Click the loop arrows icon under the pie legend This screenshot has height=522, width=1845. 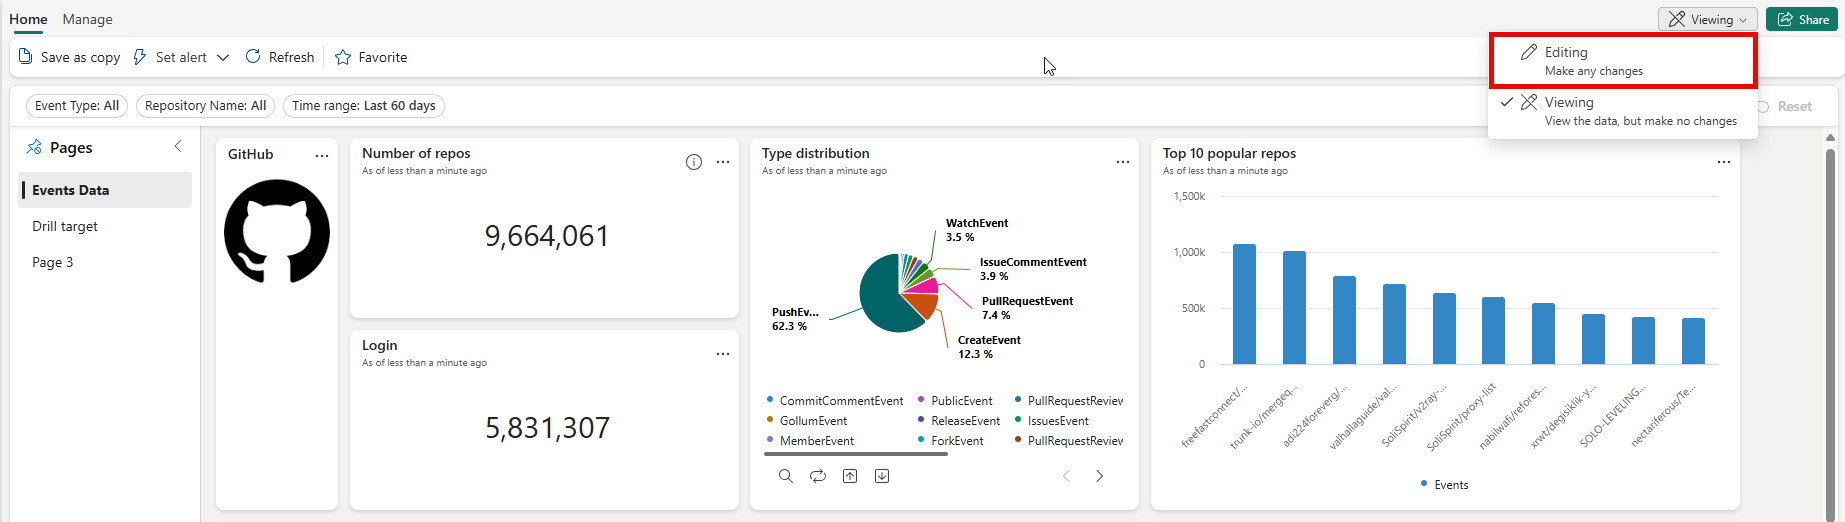[x=818, y=476]
